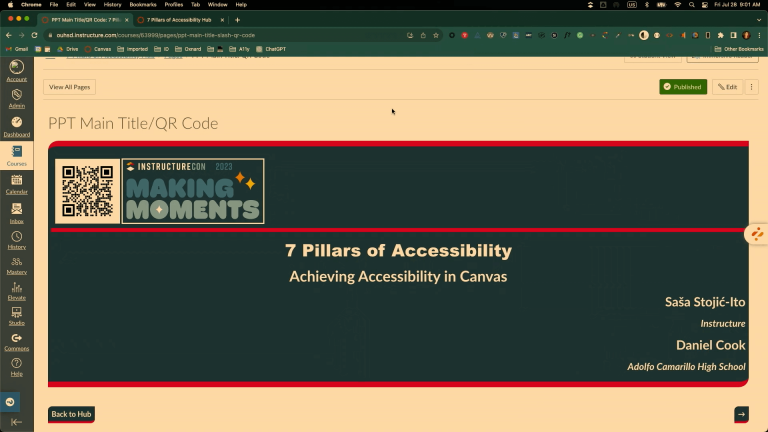Viewport: 768px width, 432px height.
Task: Collapse the global navigation sidebar
Action: pos(16,422)
